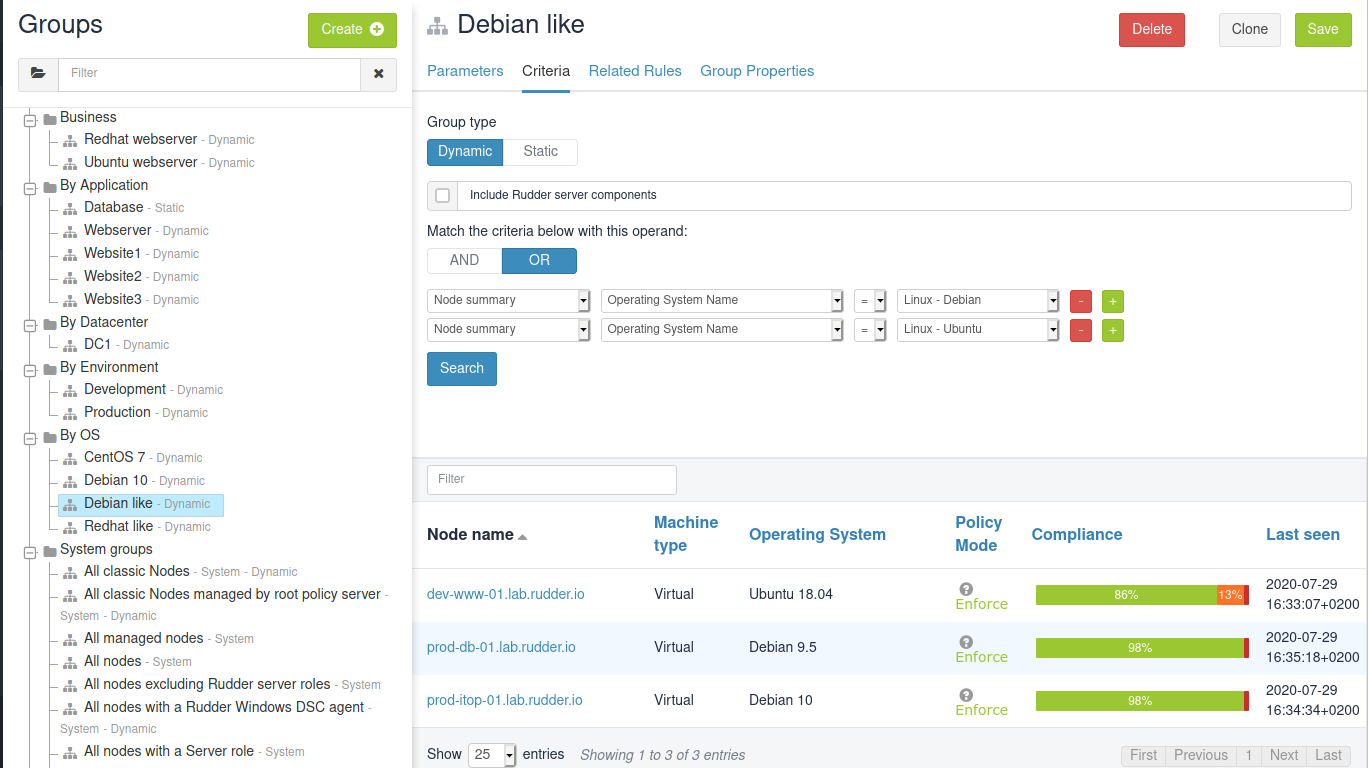Viewport: 1368px width, 768px height.
Task: Enable Include Rudder server components checkbox
Action: 442,196
